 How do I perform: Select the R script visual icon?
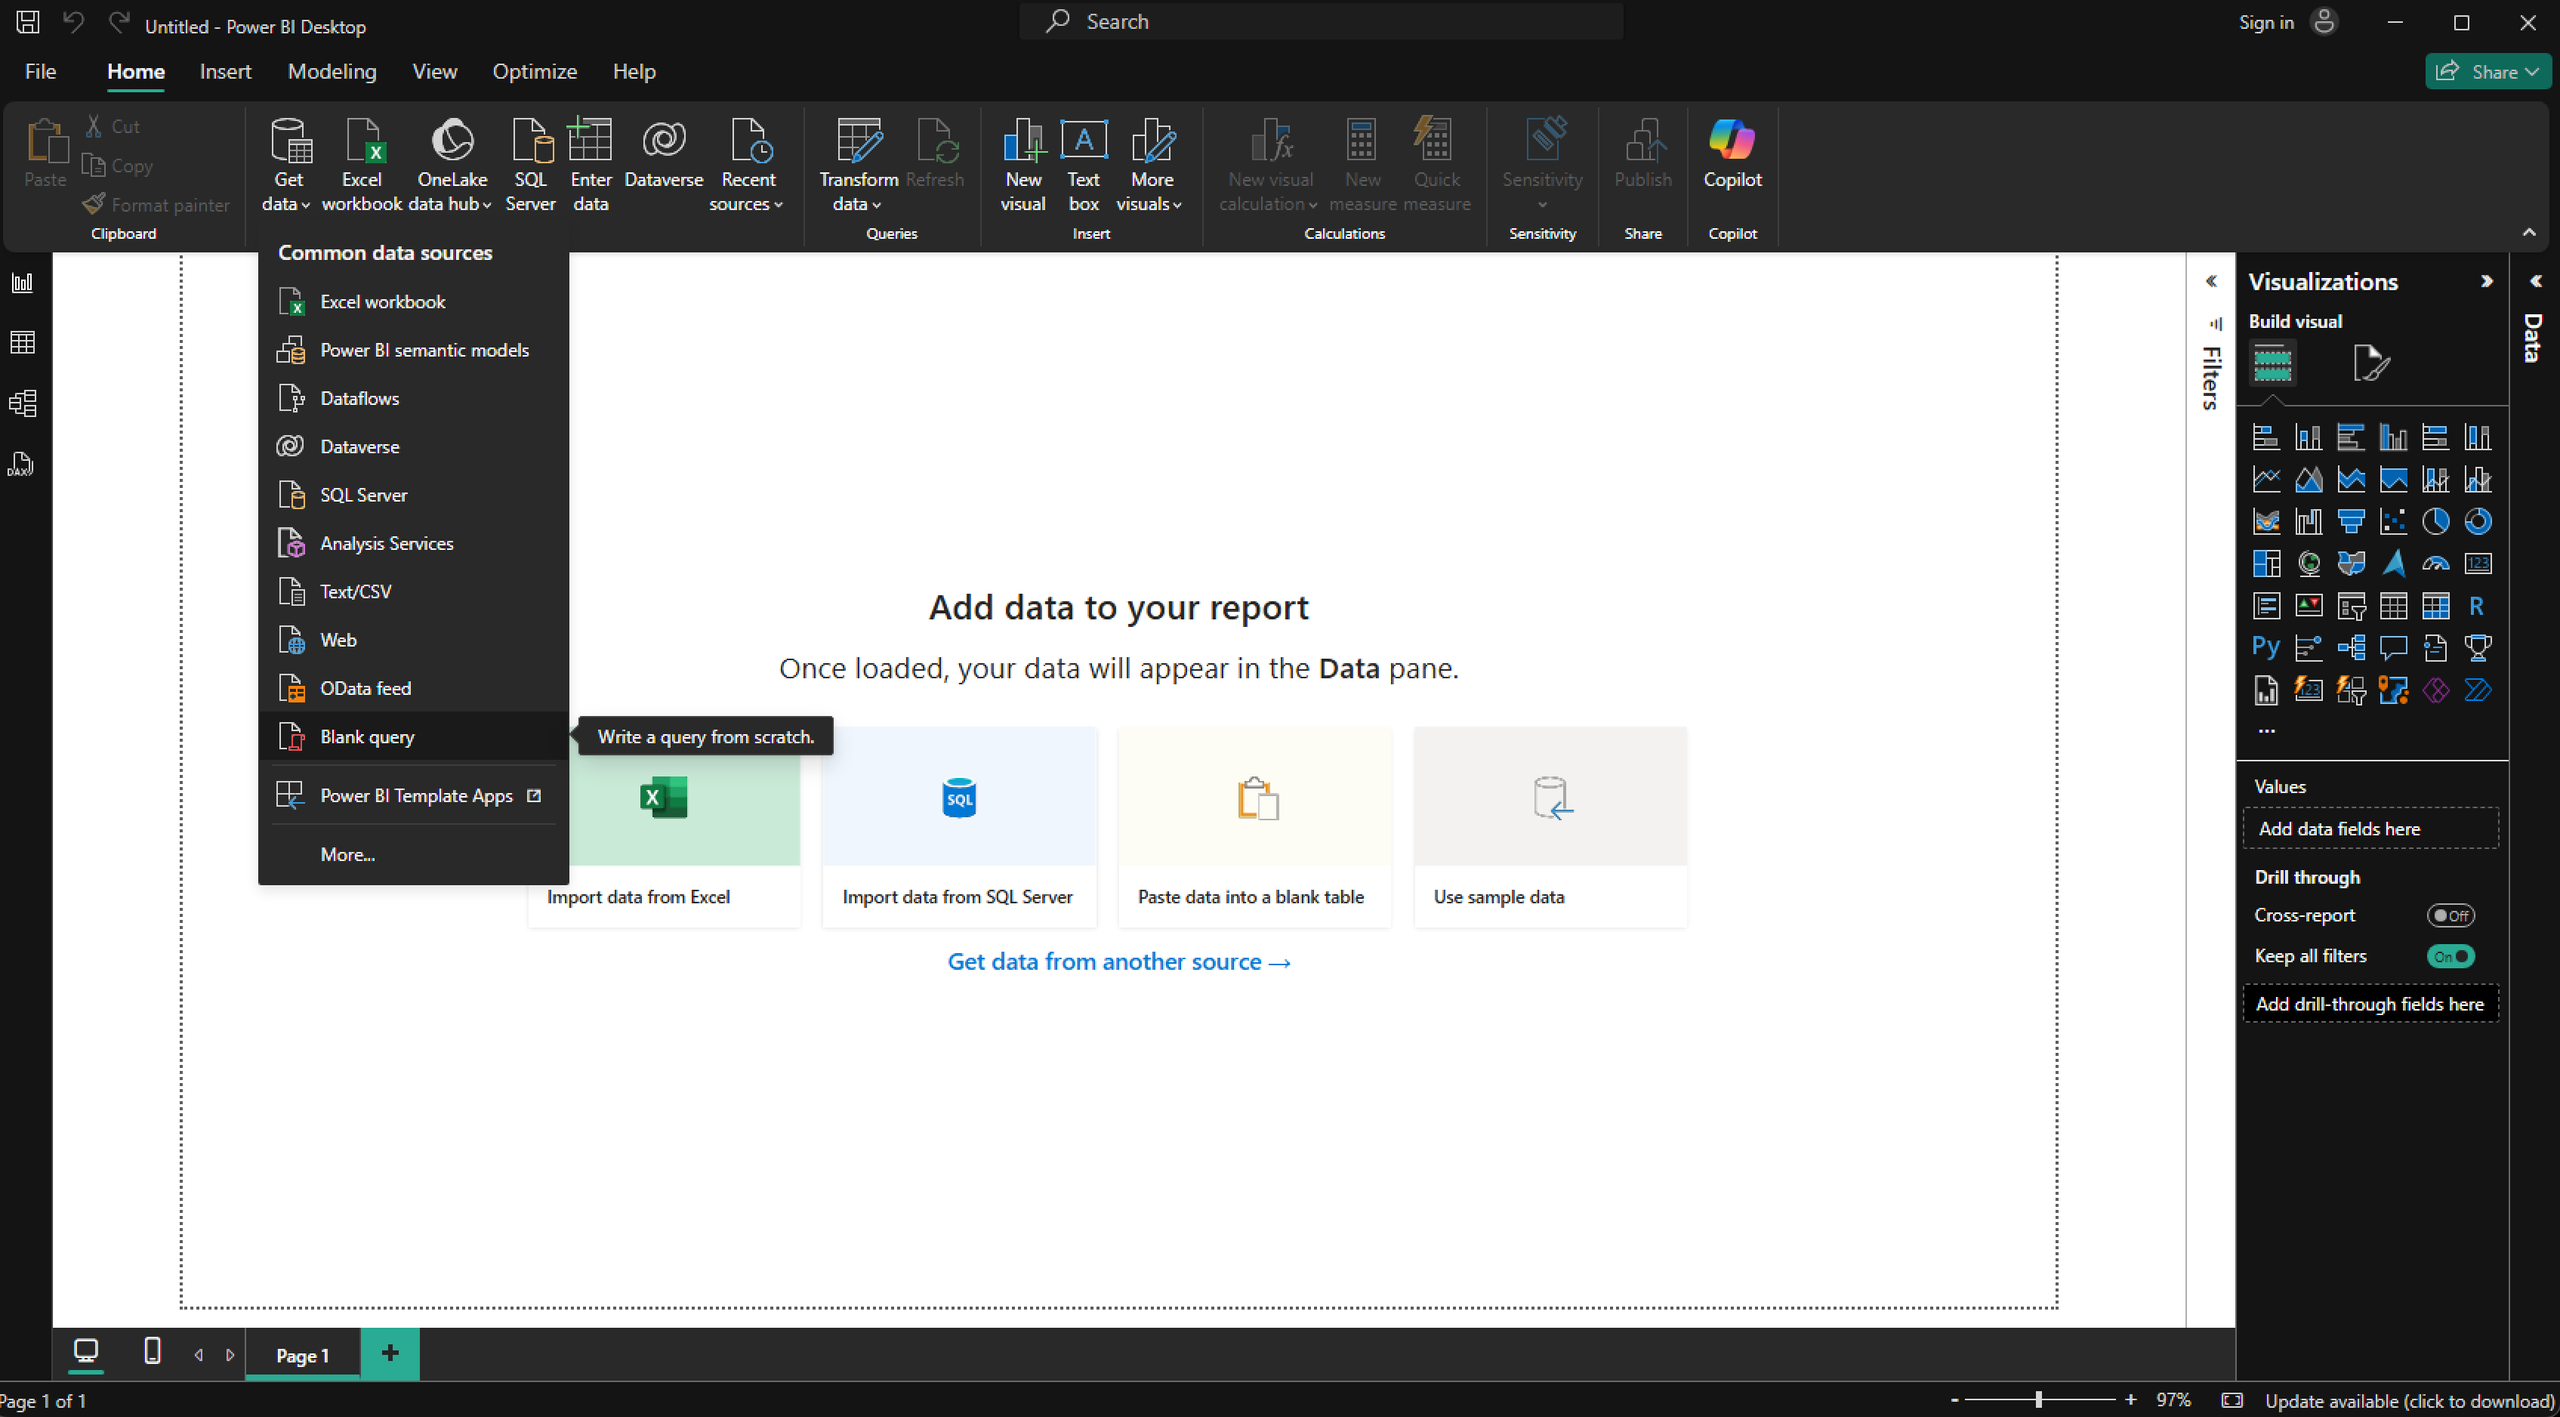coord(2477,605)
